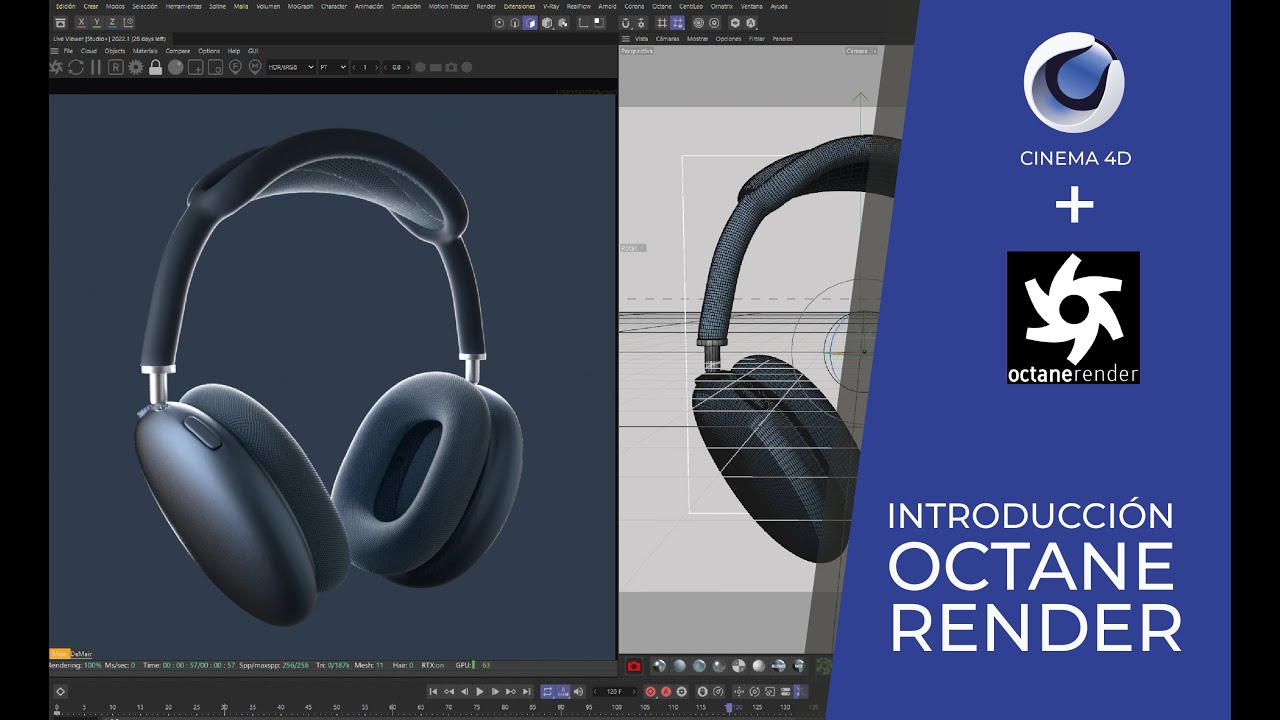Toggle the X axis lock

tap(81, 23)
